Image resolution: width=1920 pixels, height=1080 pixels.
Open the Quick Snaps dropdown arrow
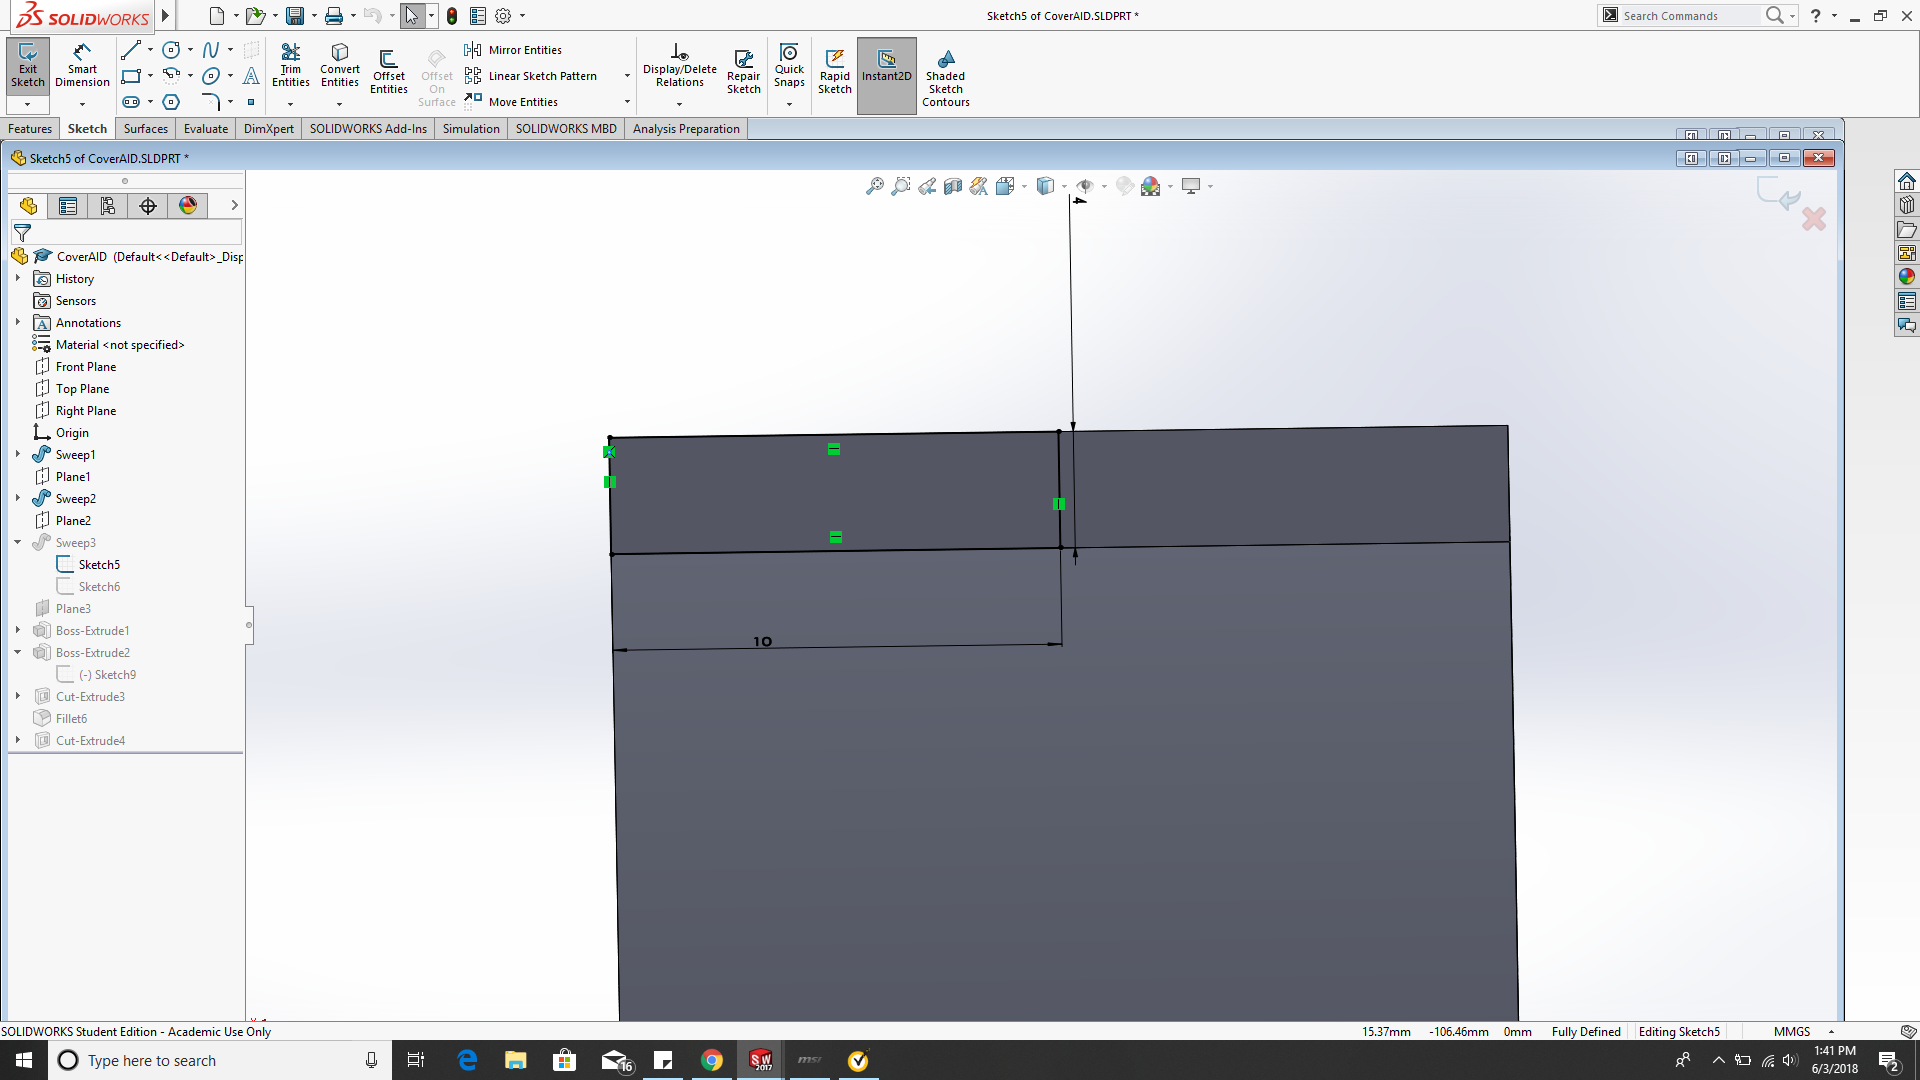pyautogui.click(x=789, y=104)
